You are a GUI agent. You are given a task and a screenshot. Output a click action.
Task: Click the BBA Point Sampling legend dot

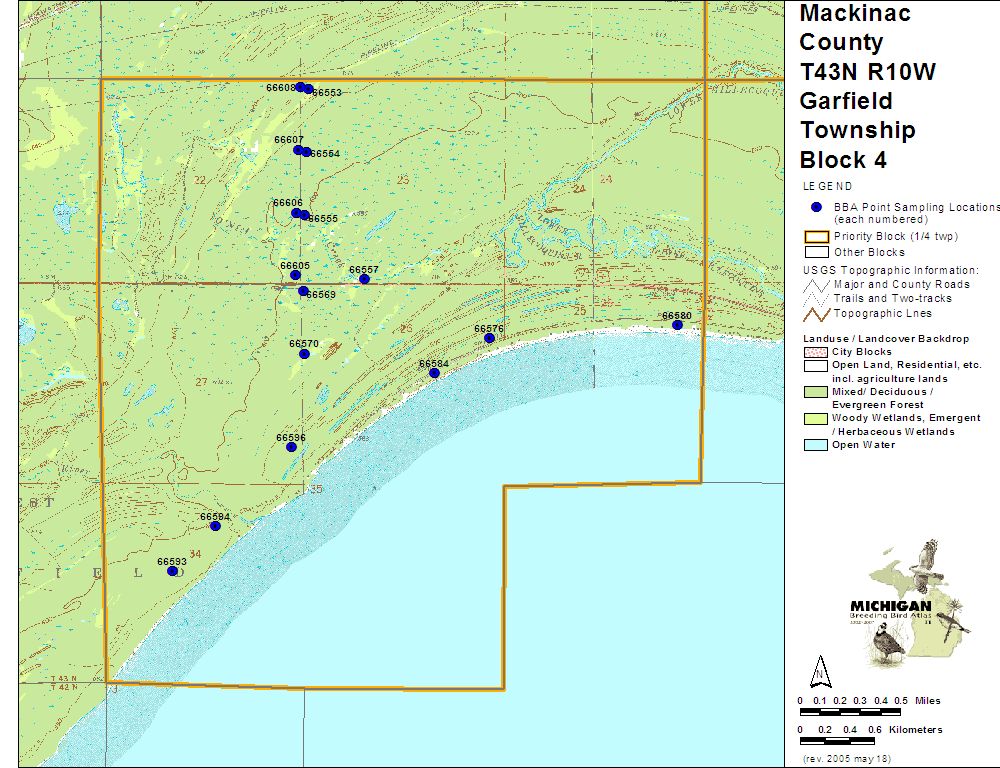tap(816, 207)
